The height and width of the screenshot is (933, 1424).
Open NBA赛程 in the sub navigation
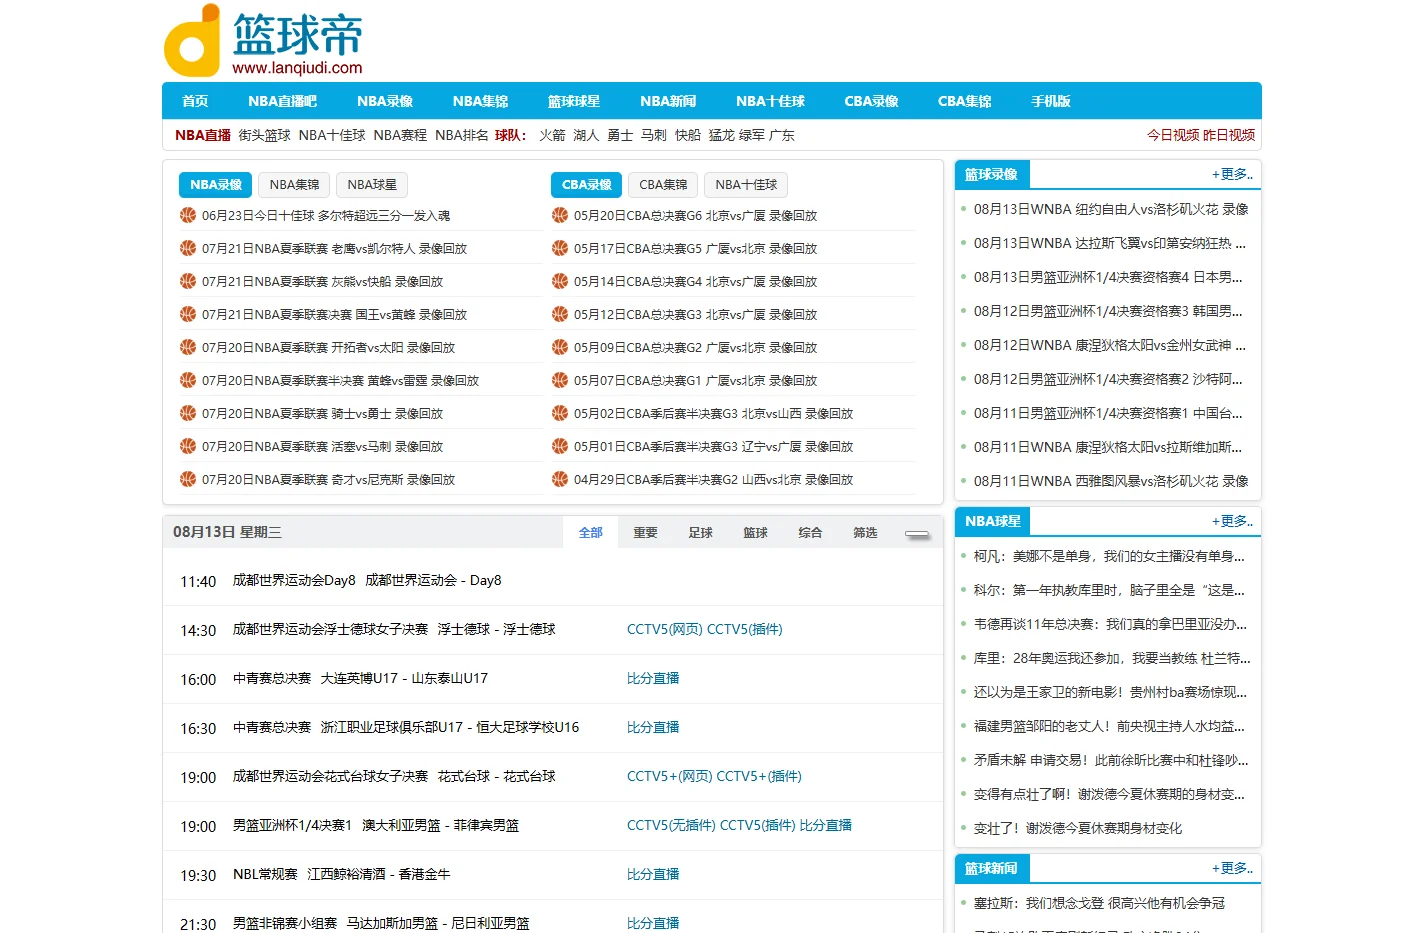(400, 135)
